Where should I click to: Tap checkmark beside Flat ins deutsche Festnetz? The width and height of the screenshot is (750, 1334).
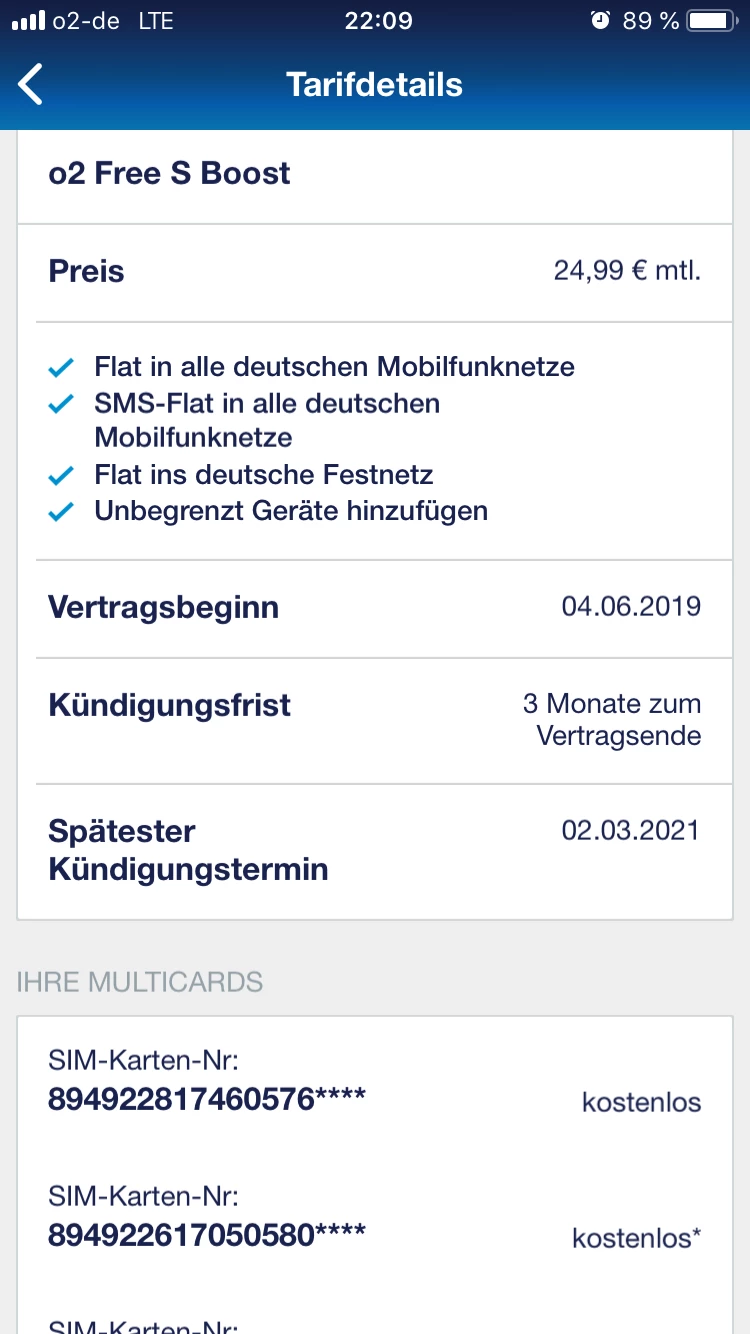[x=62, y=475]
